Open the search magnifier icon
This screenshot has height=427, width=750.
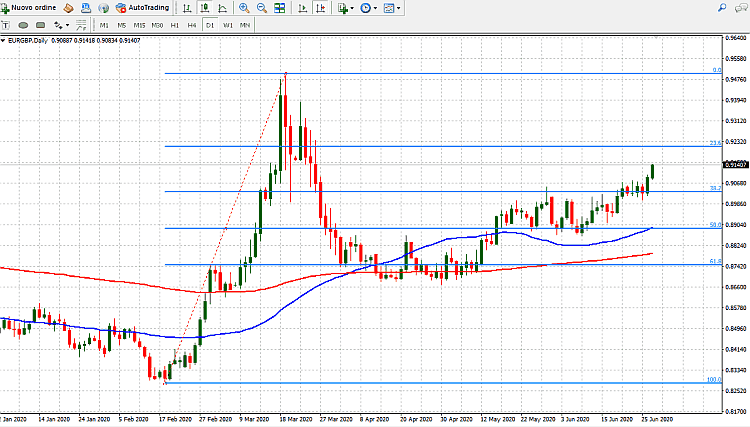pyautogui.click(x=721, y=7)
